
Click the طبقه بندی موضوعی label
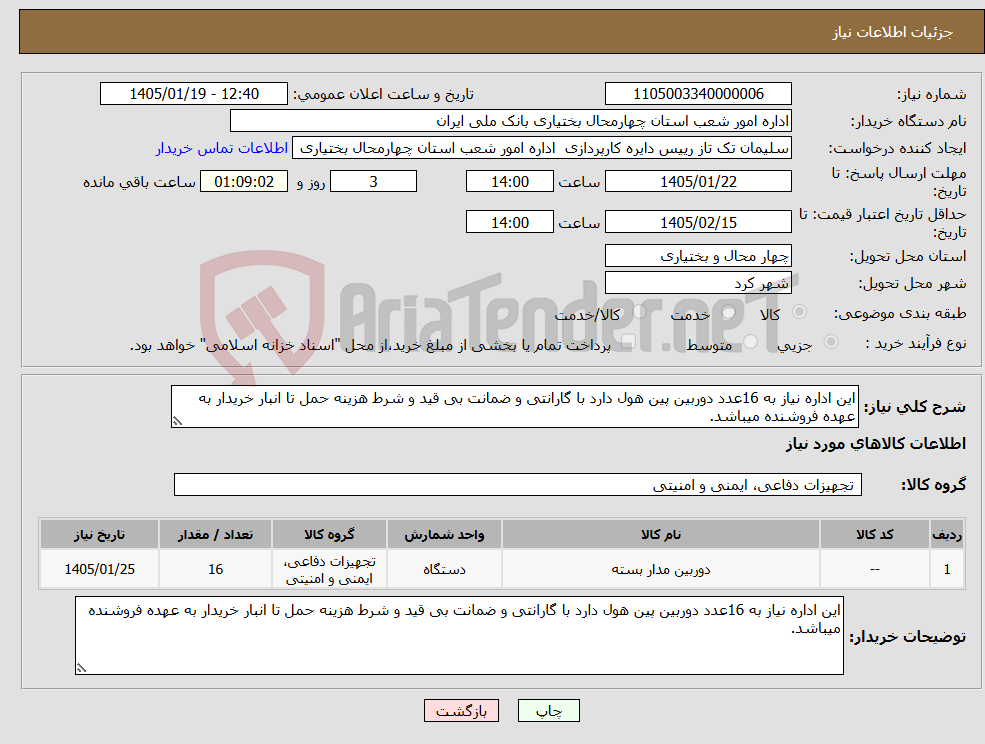click(900, 313)
